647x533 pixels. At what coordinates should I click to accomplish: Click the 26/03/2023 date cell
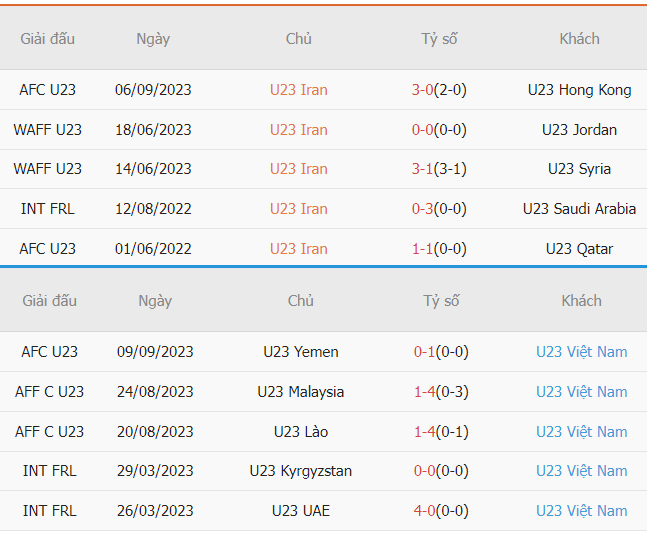point(155,511)
